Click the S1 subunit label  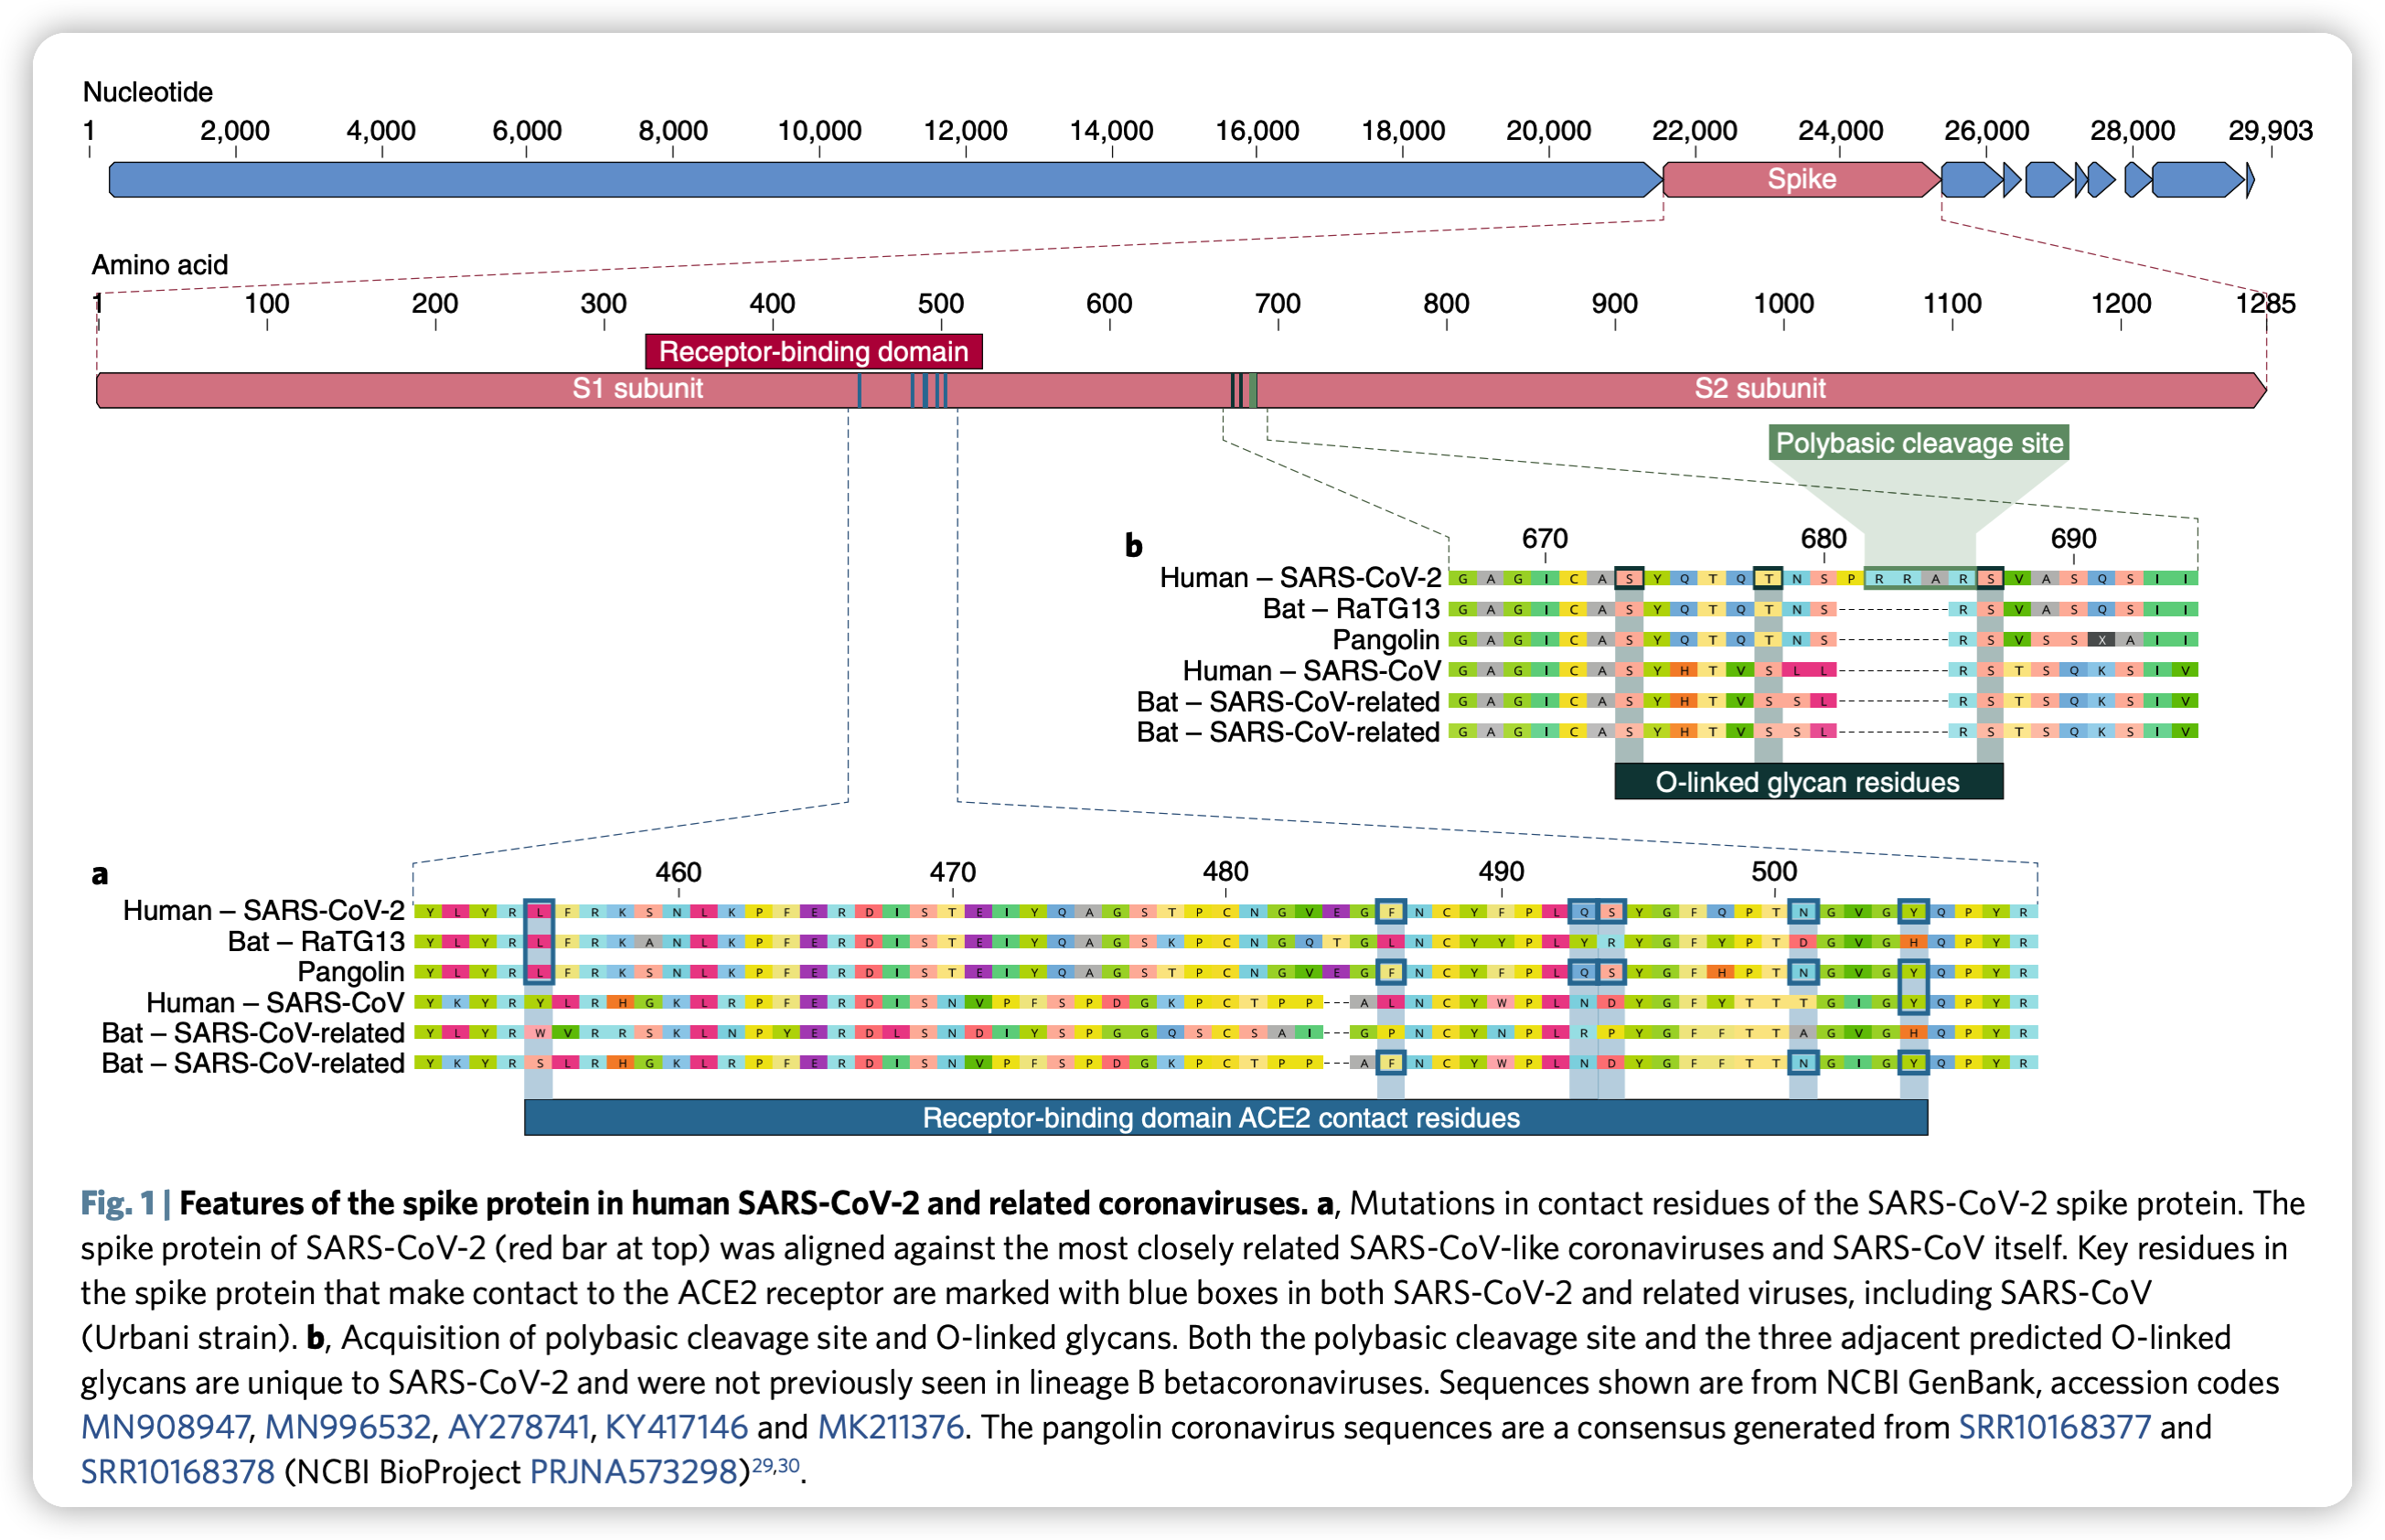pyautogui.click(x=637, y=388)
